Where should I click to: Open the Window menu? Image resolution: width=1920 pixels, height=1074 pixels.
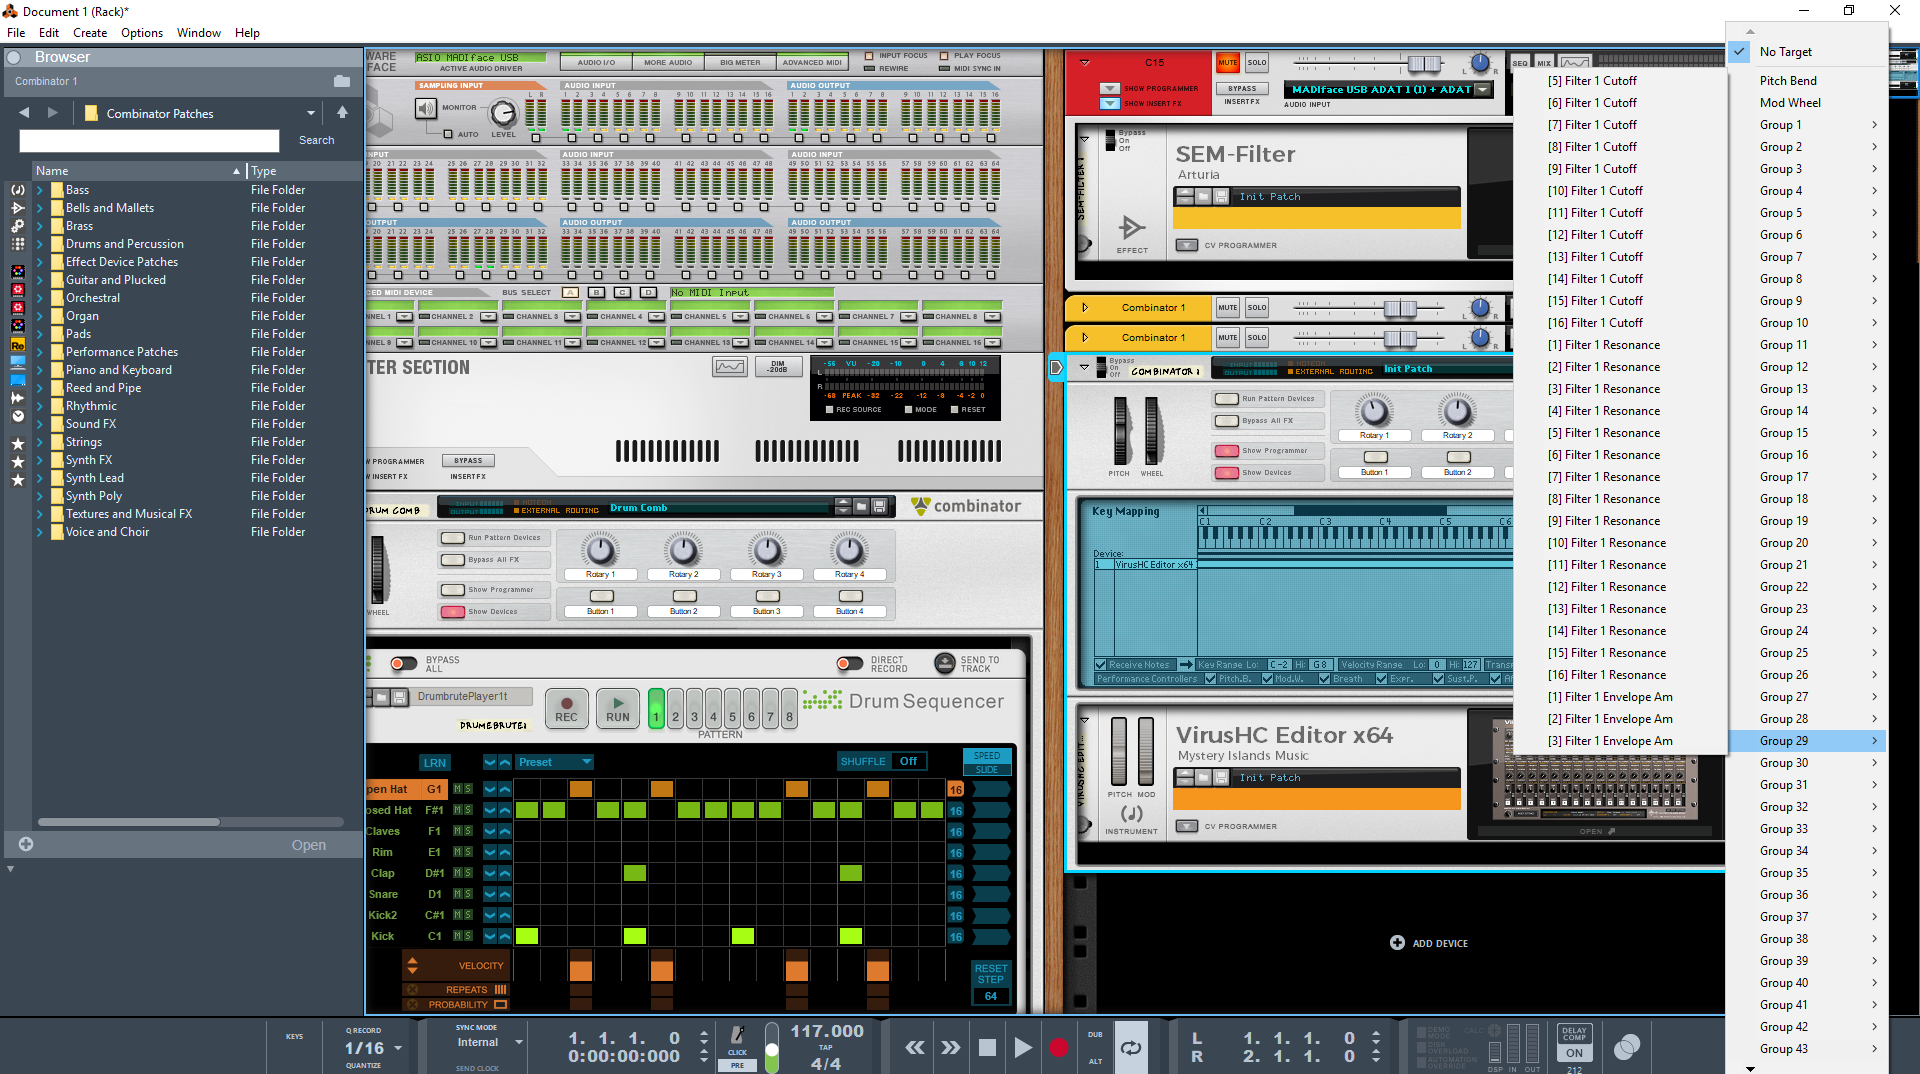point(199,32)
